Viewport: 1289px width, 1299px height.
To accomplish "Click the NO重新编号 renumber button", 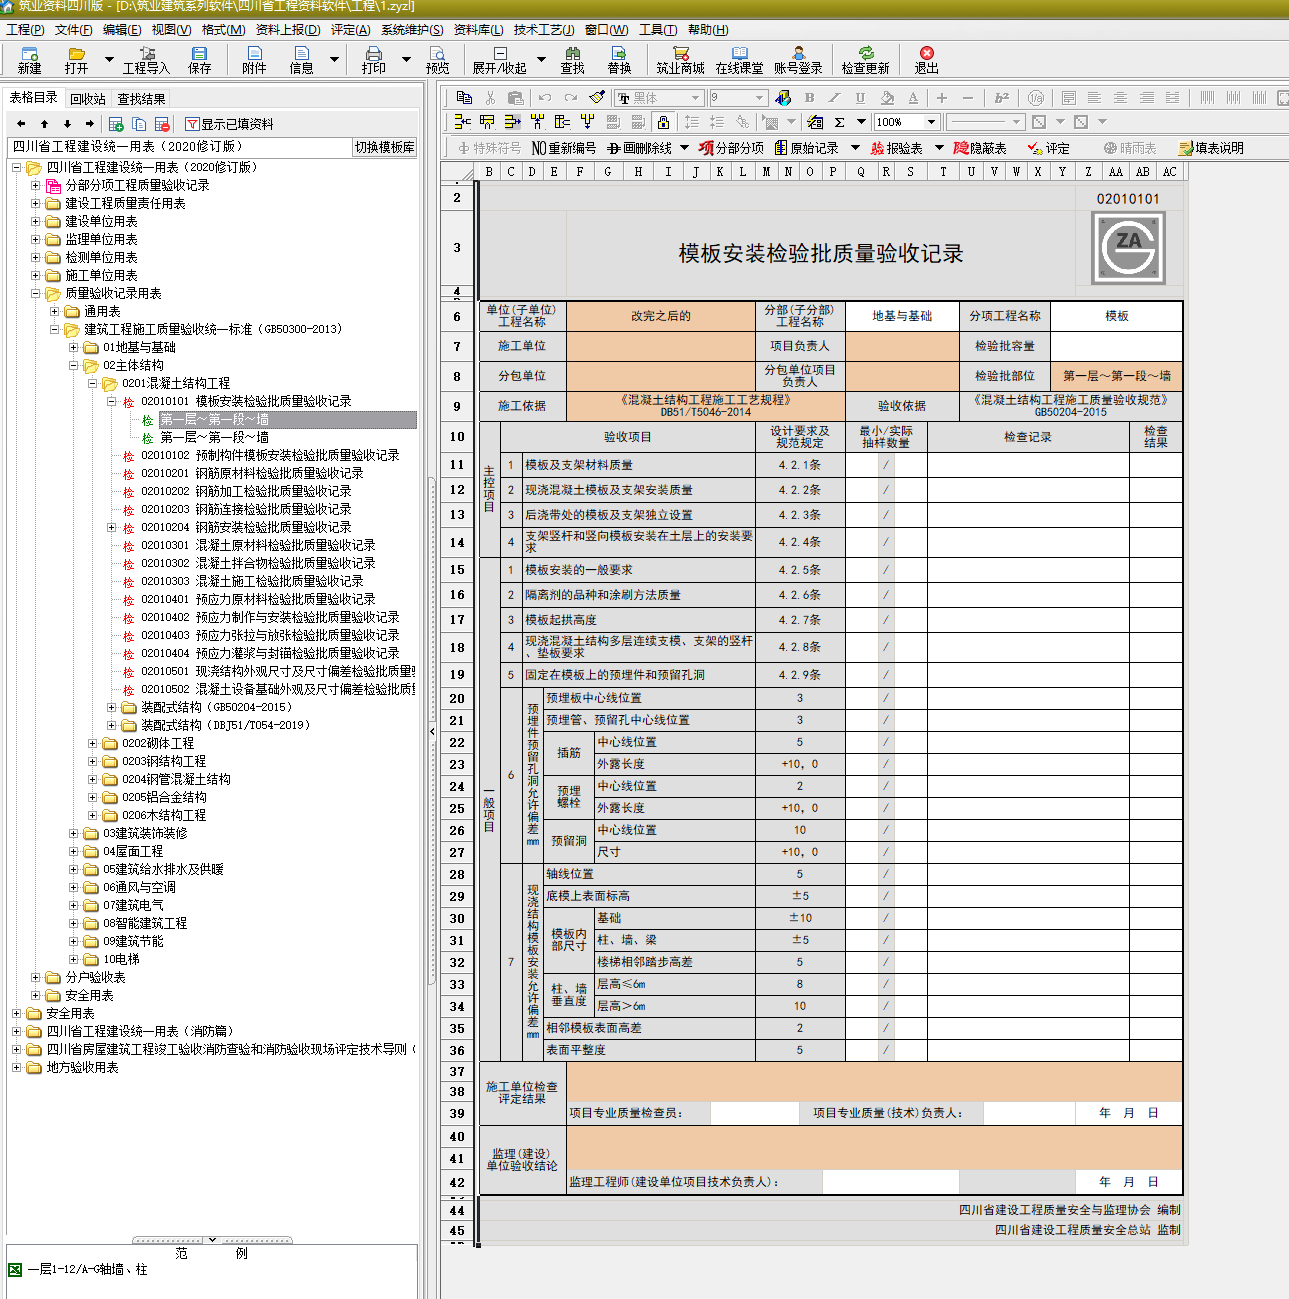I will tap(564, 148).
